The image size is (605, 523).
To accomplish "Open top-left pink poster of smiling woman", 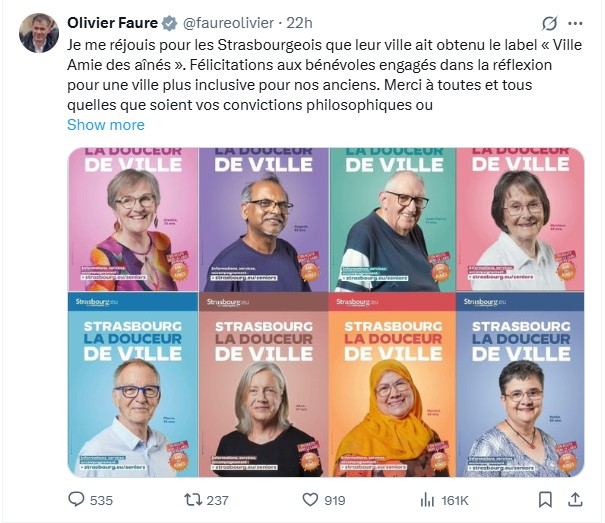I will point(132,220).
